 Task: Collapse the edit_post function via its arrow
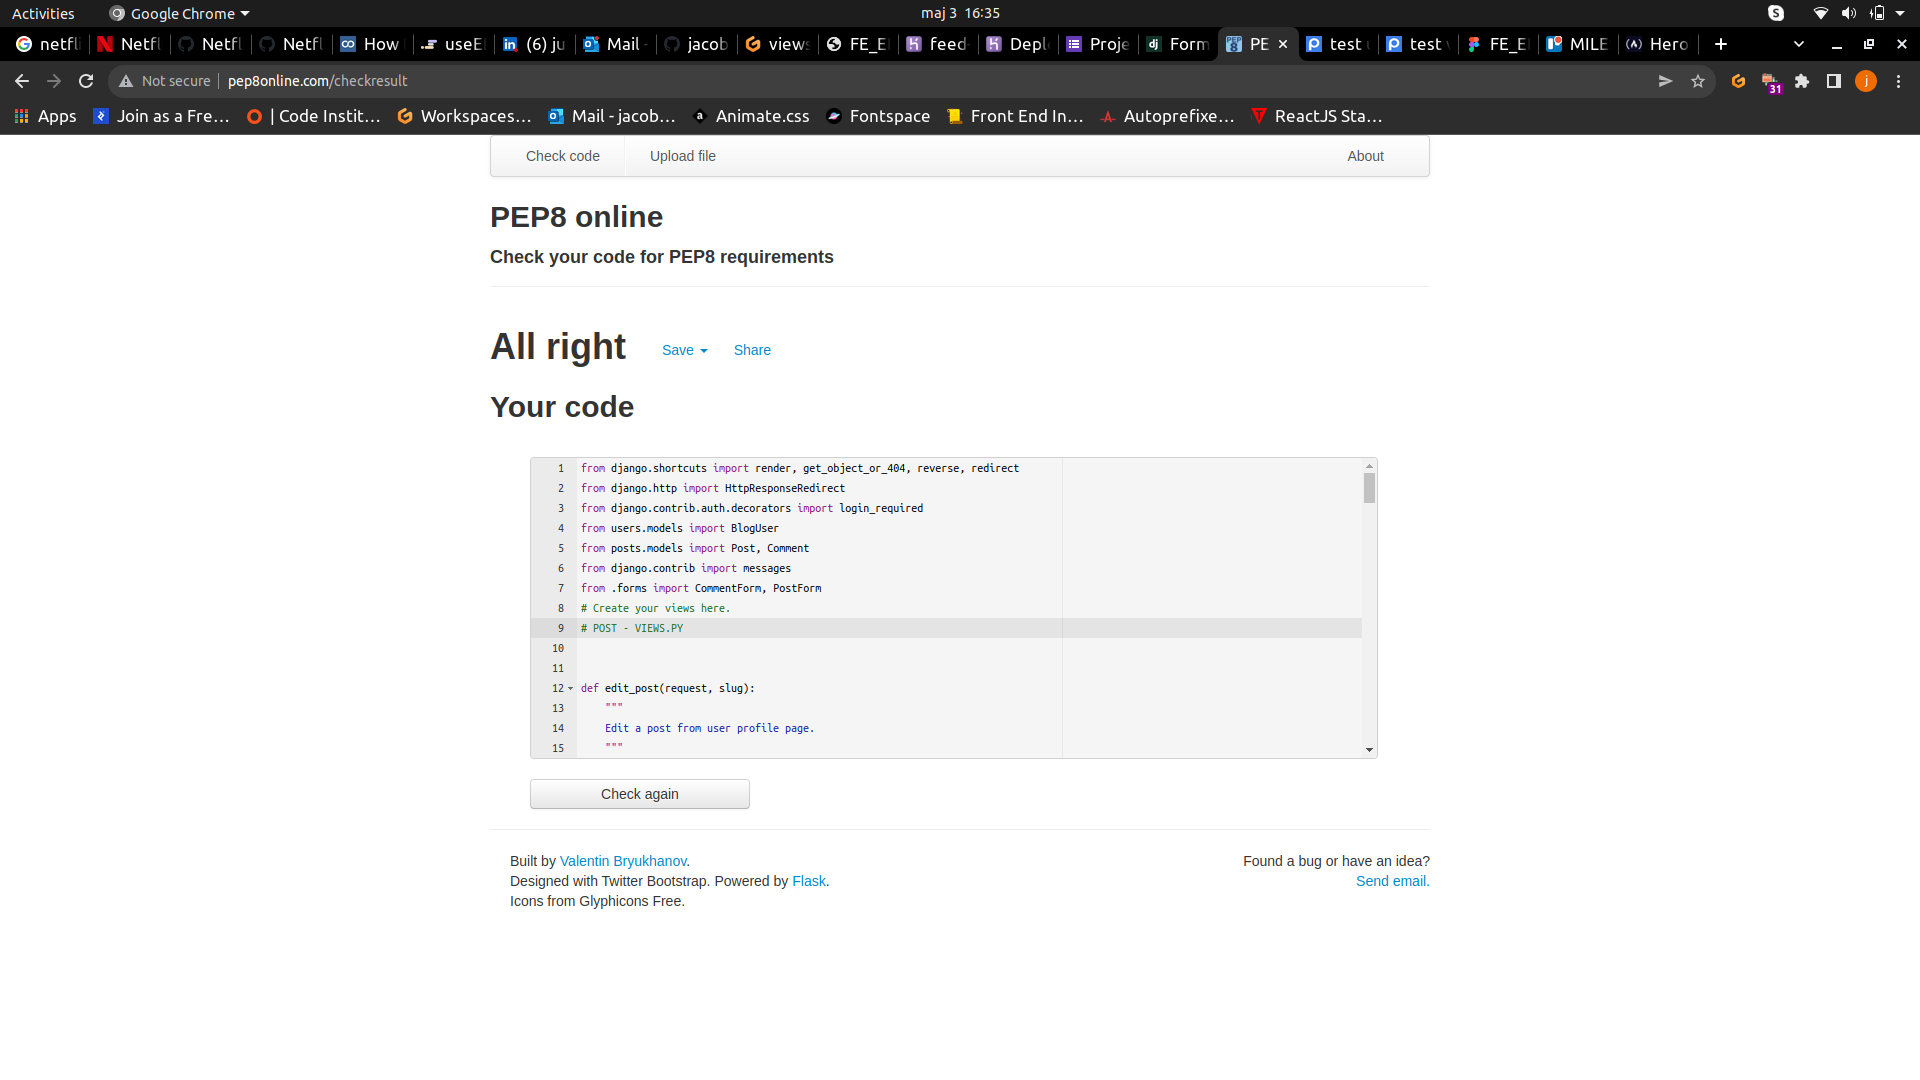pos(570,689)
